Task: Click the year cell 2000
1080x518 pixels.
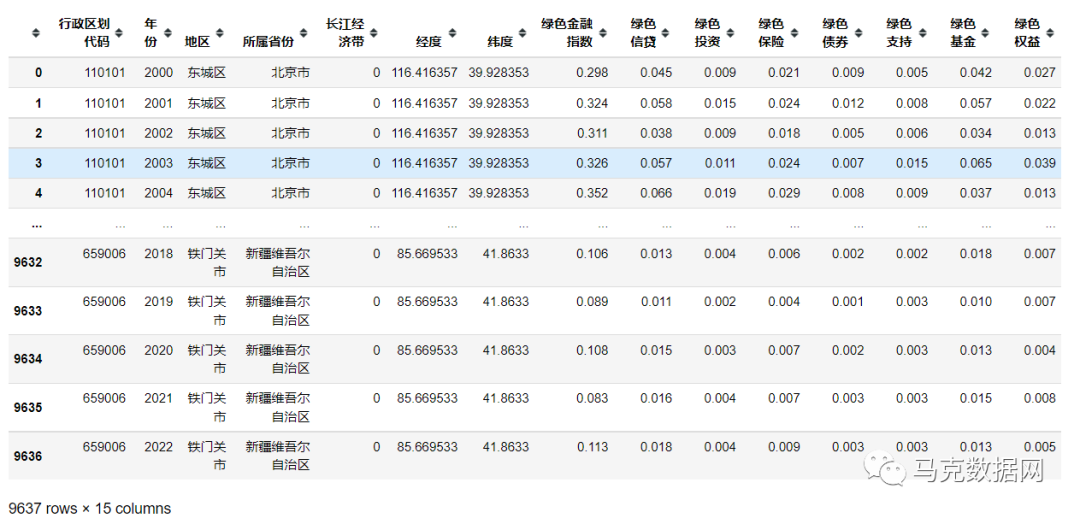Action: (158, 72)
